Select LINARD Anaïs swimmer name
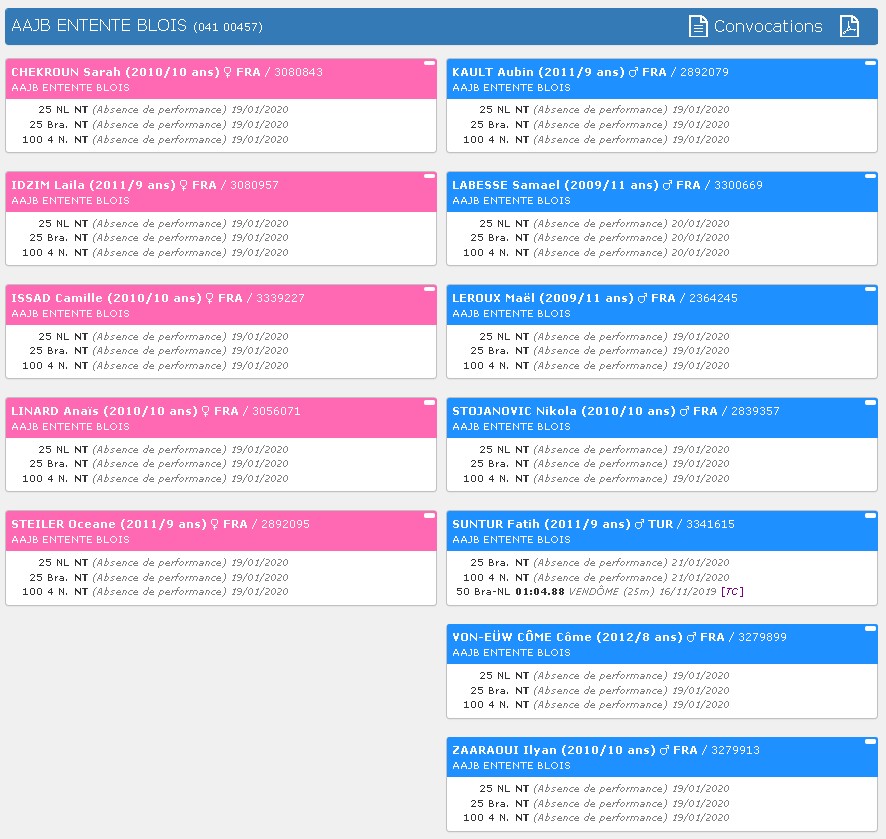Viewport: 886px width, 839px height. tap(55, 411)
